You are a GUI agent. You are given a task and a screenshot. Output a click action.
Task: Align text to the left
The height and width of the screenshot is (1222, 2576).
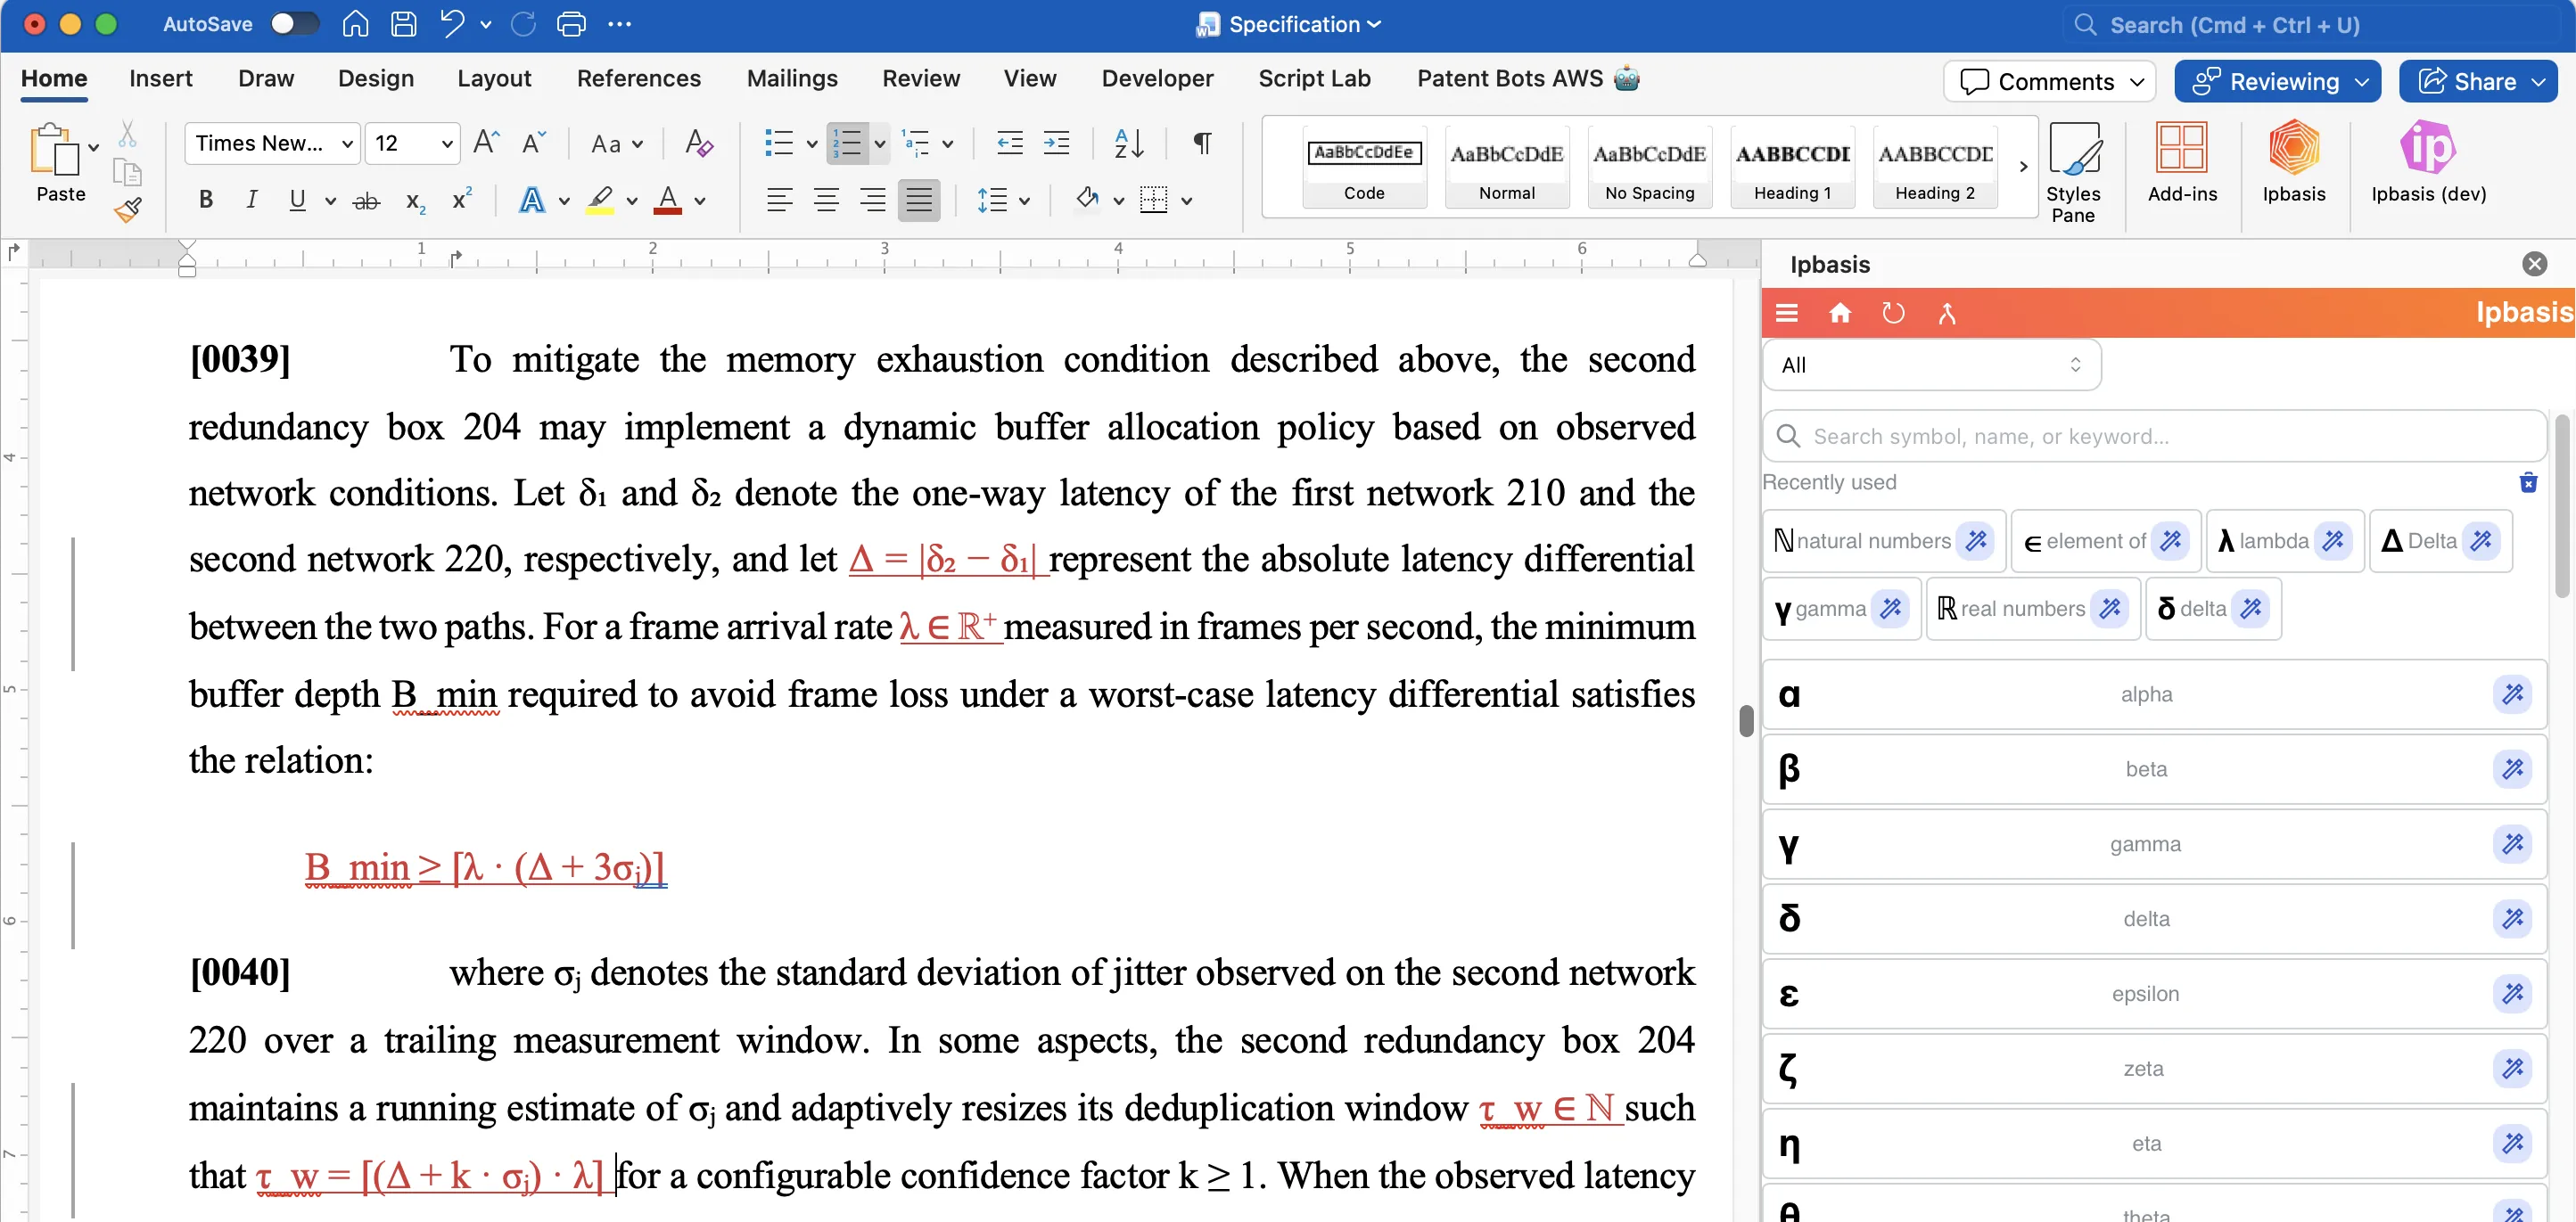coord(779,200)
